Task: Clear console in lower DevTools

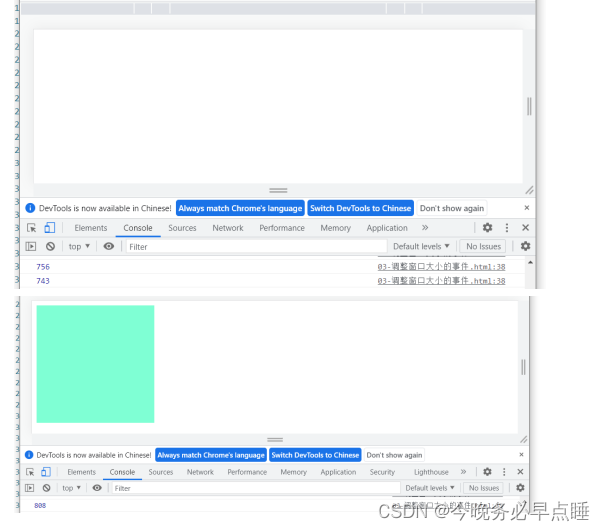Action: [47, 488]
